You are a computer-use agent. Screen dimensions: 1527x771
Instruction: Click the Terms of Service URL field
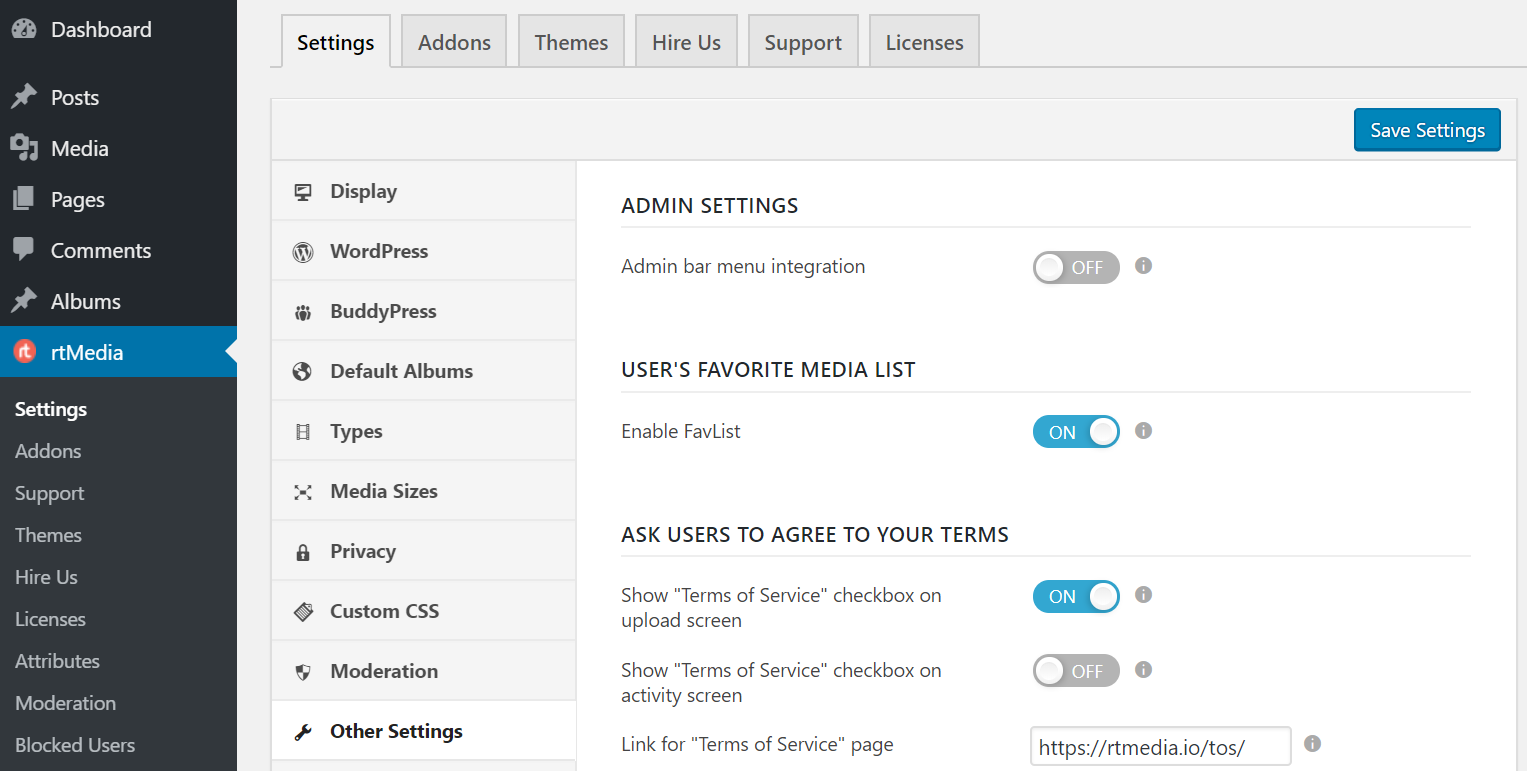click(x=1160, y=745)
